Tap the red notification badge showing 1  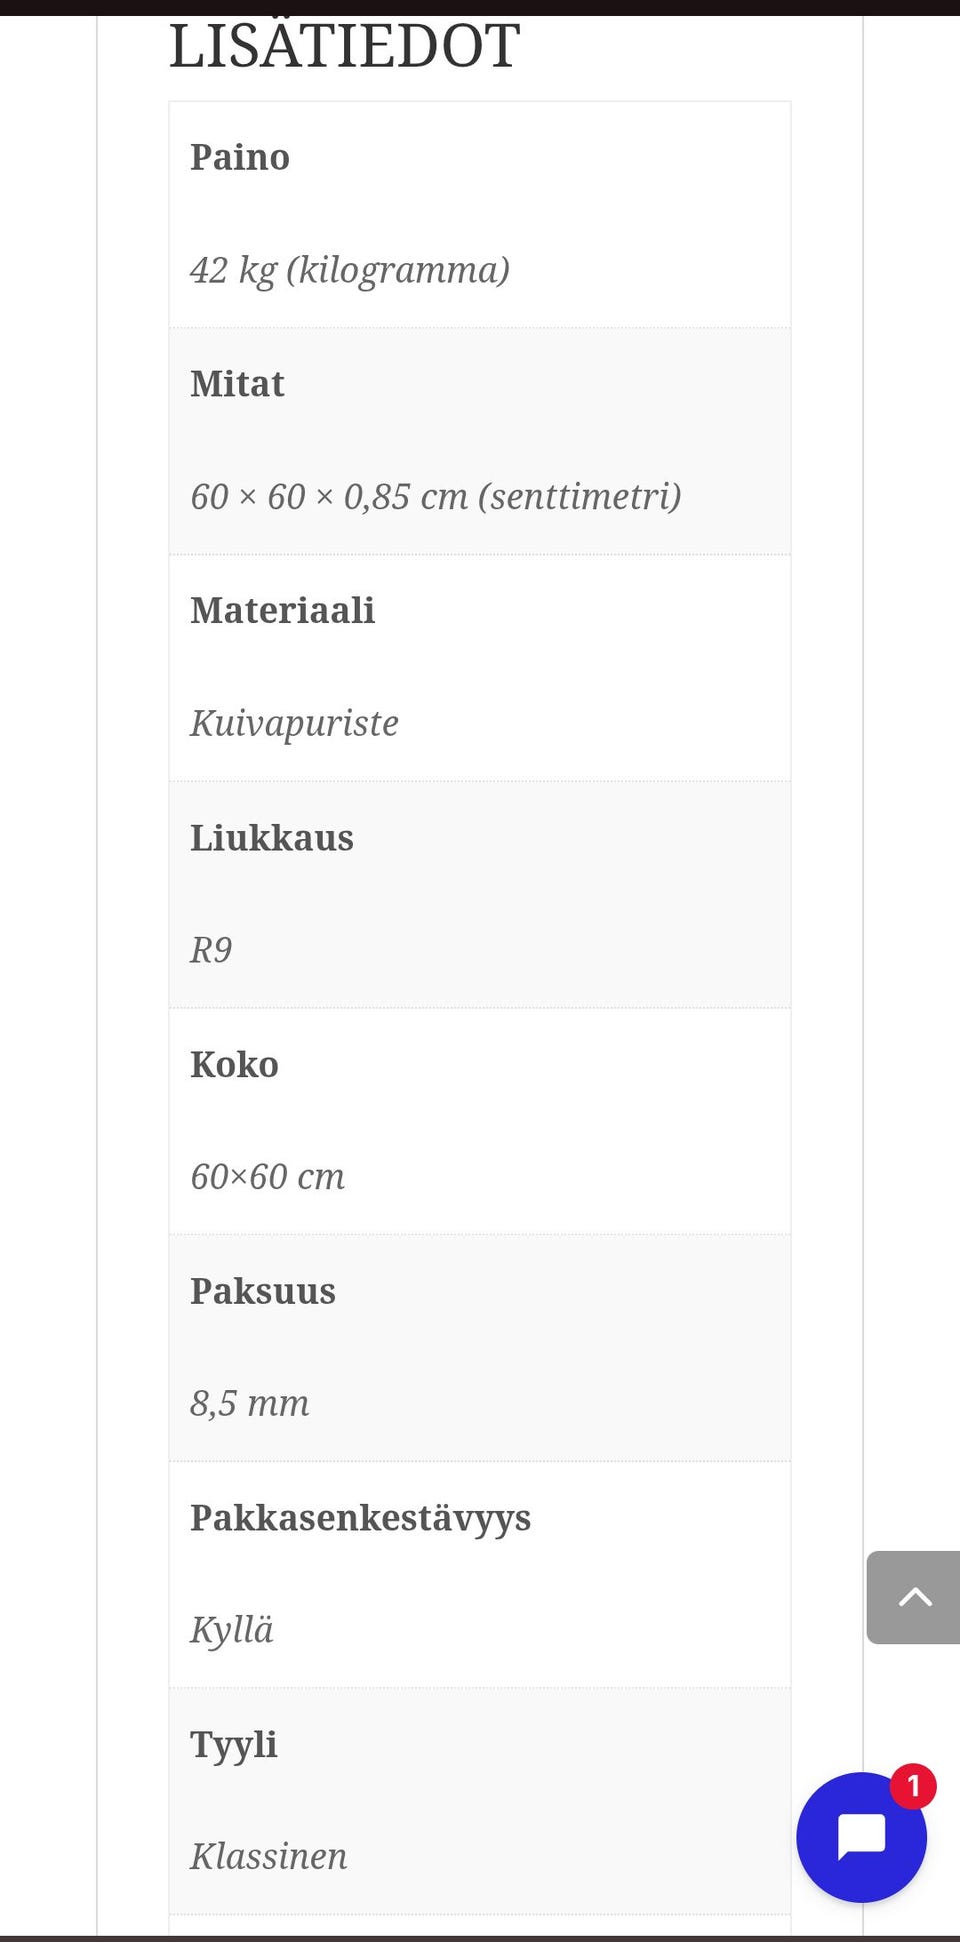click(913, 1786)
